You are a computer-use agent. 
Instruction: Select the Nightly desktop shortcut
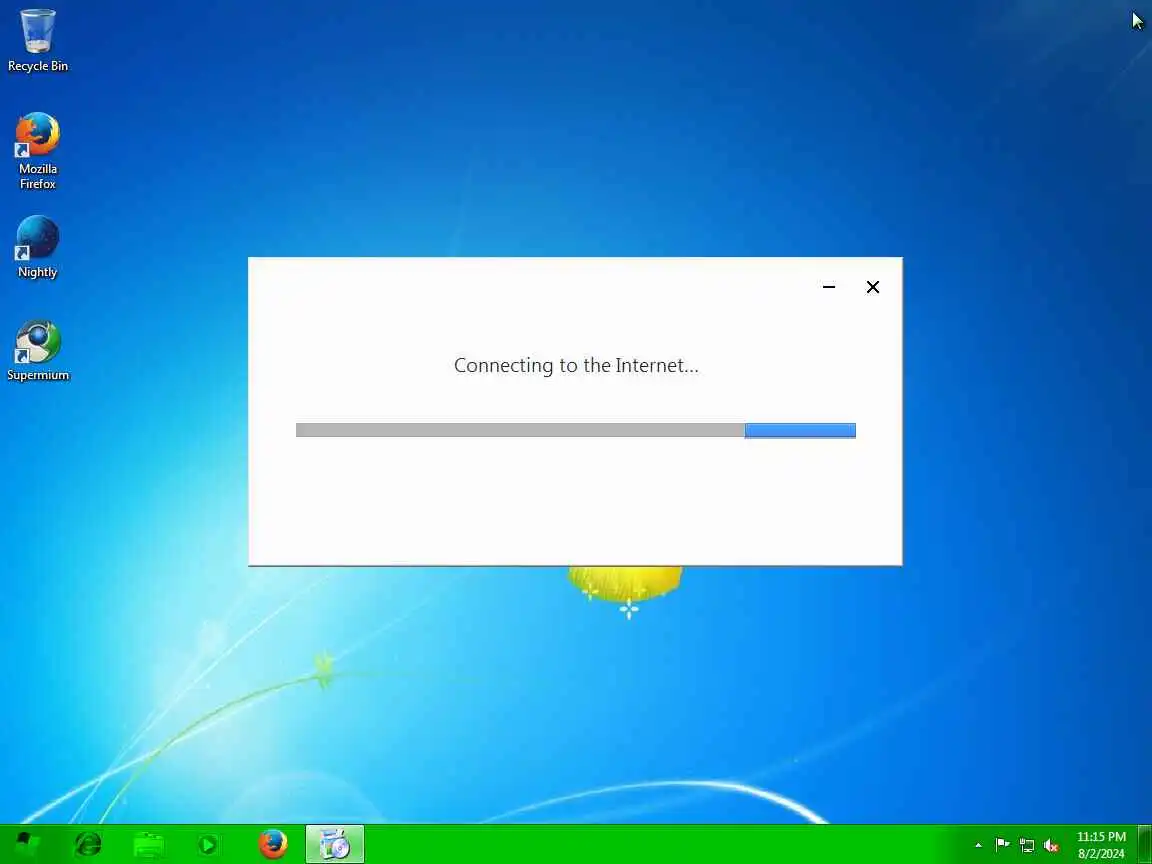[37, 247]
